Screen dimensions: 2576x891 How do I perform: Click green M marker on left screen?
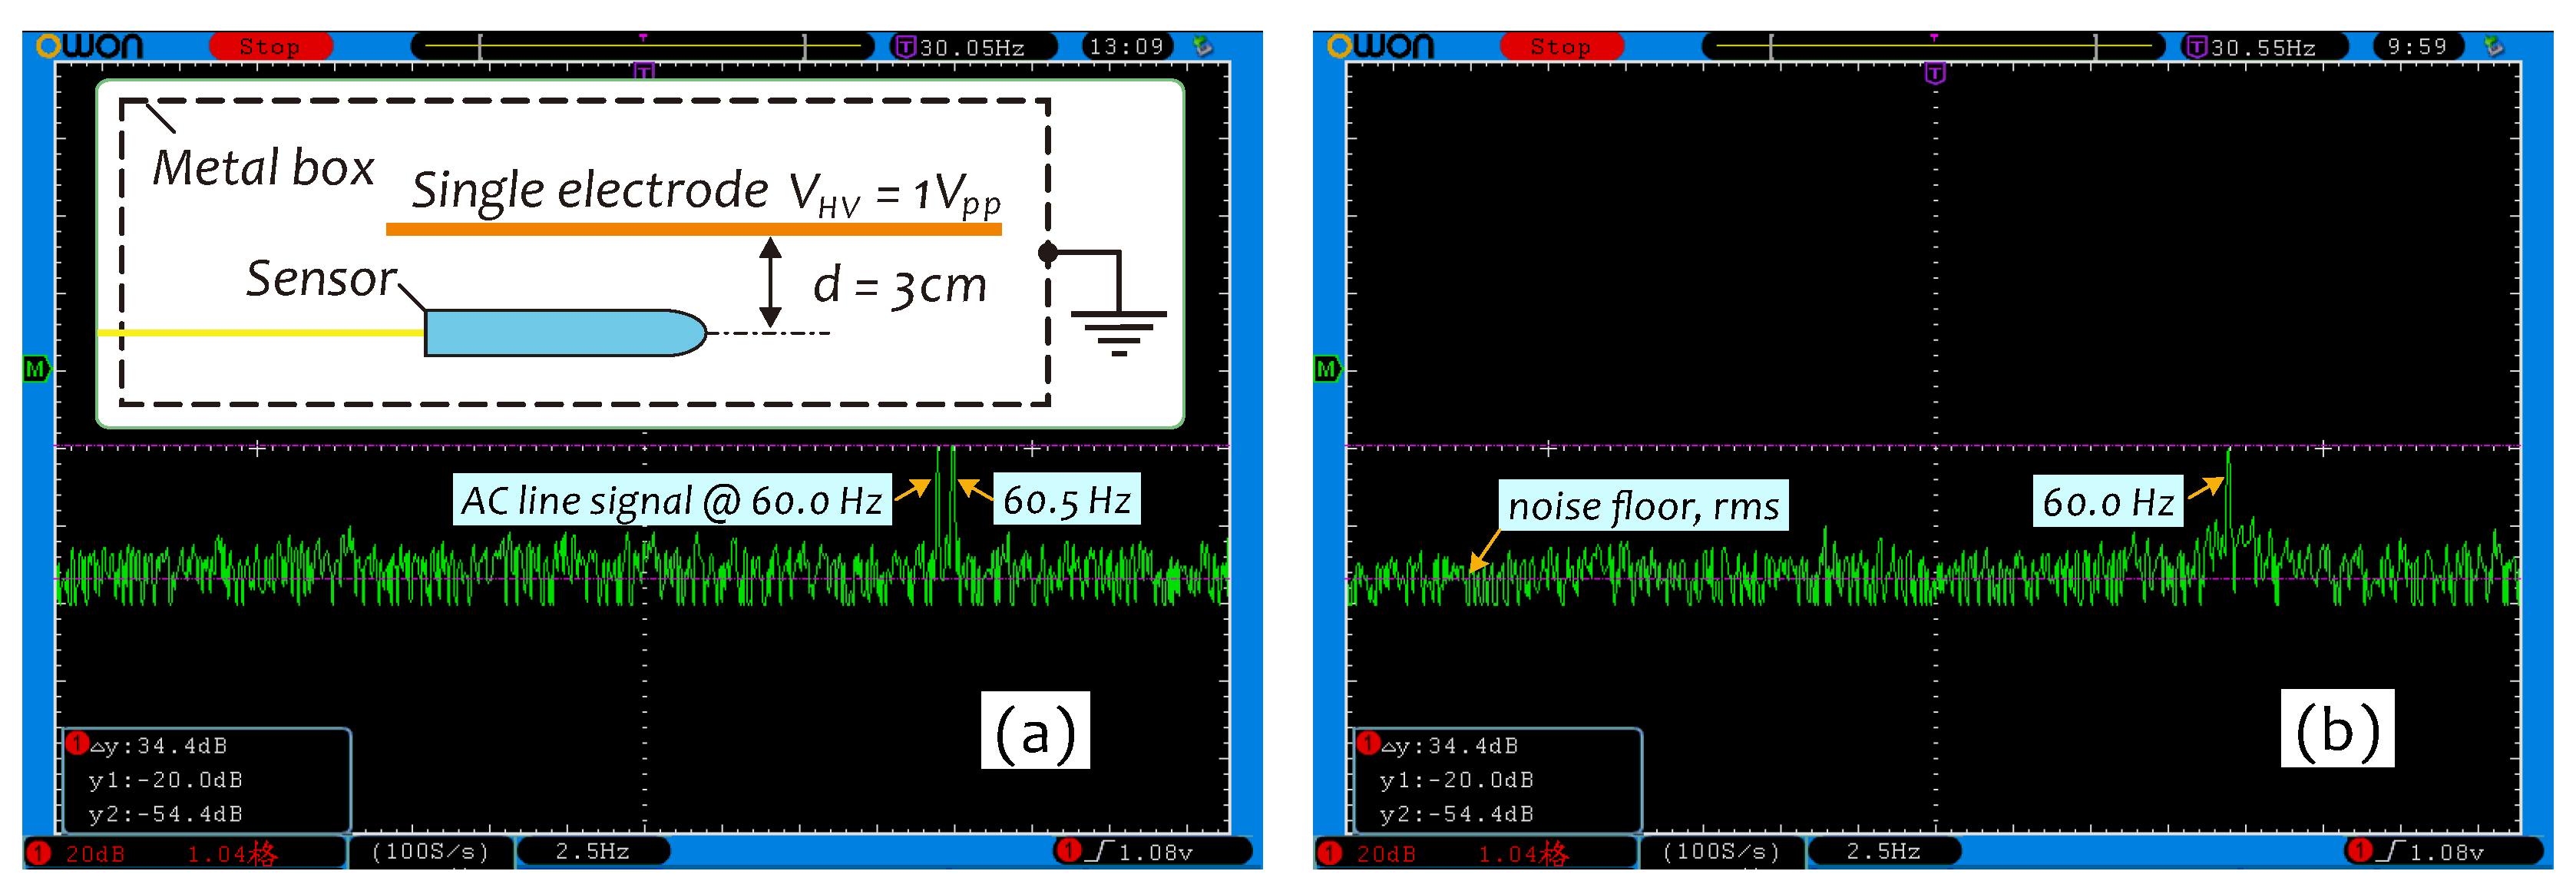coord(36,369)
